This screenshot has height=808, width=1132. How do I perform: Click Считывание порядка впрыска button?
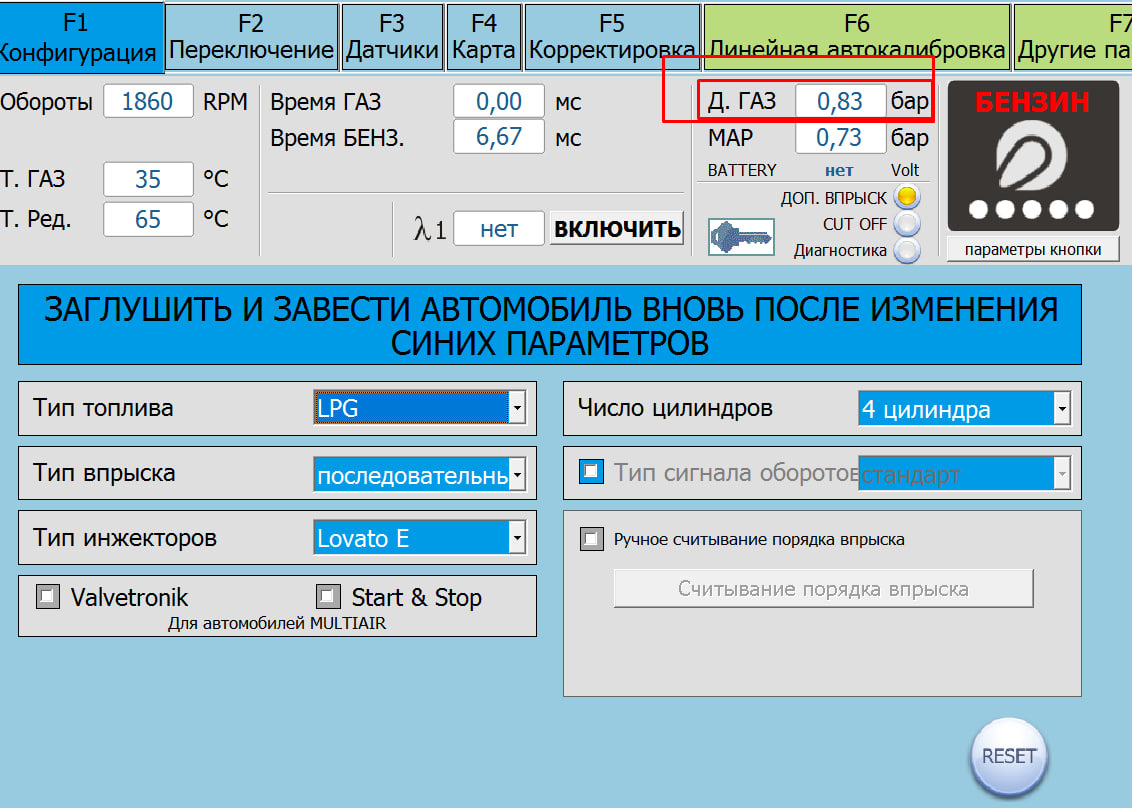coord(823,588)
